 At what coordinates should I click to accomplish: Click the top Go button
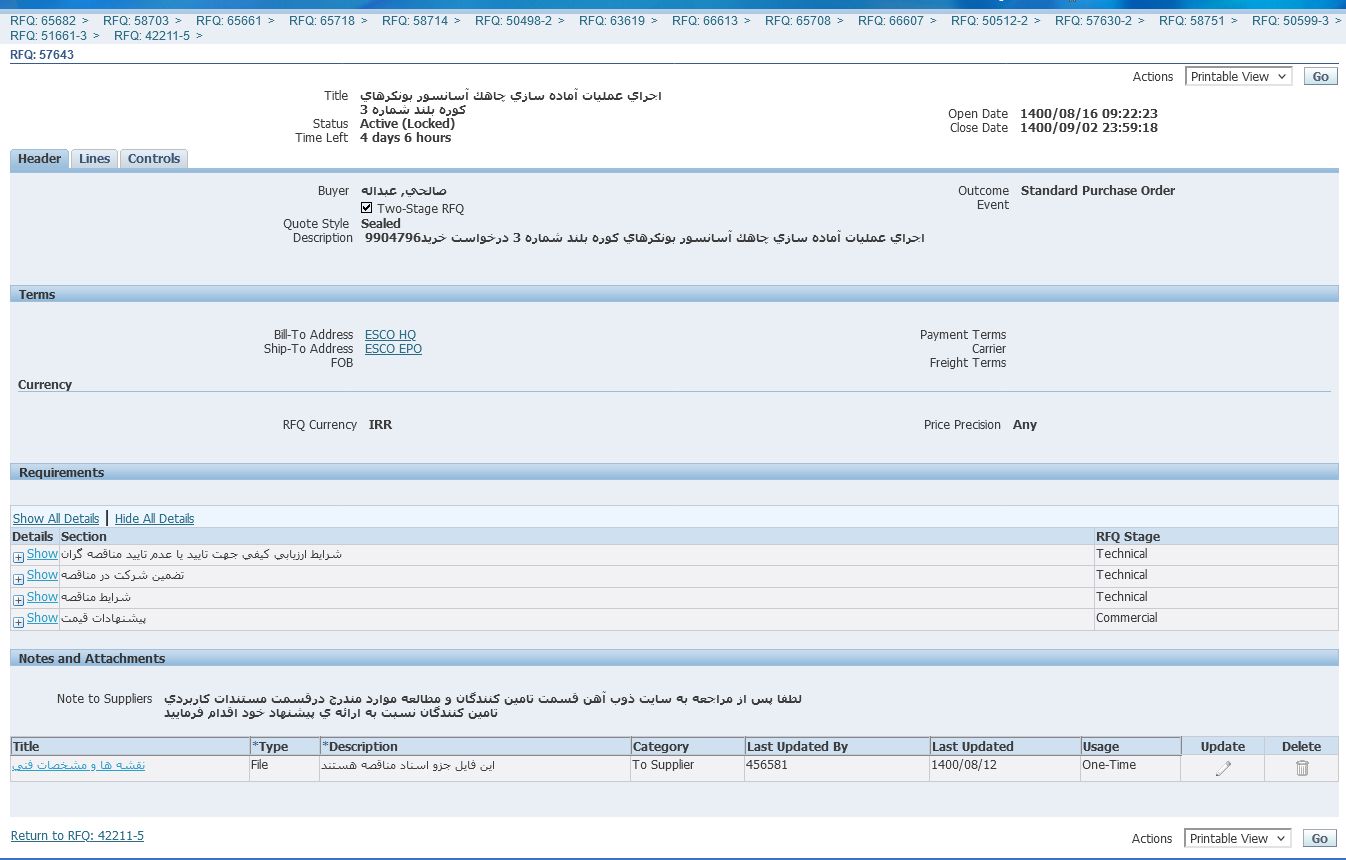click(x=1320, y=77)
